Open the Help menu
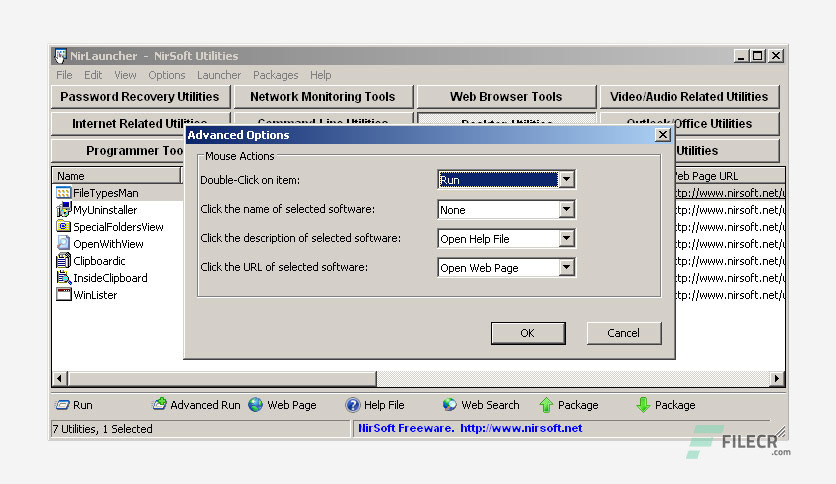The image size is (836, 484). click(x=320, y=75)
